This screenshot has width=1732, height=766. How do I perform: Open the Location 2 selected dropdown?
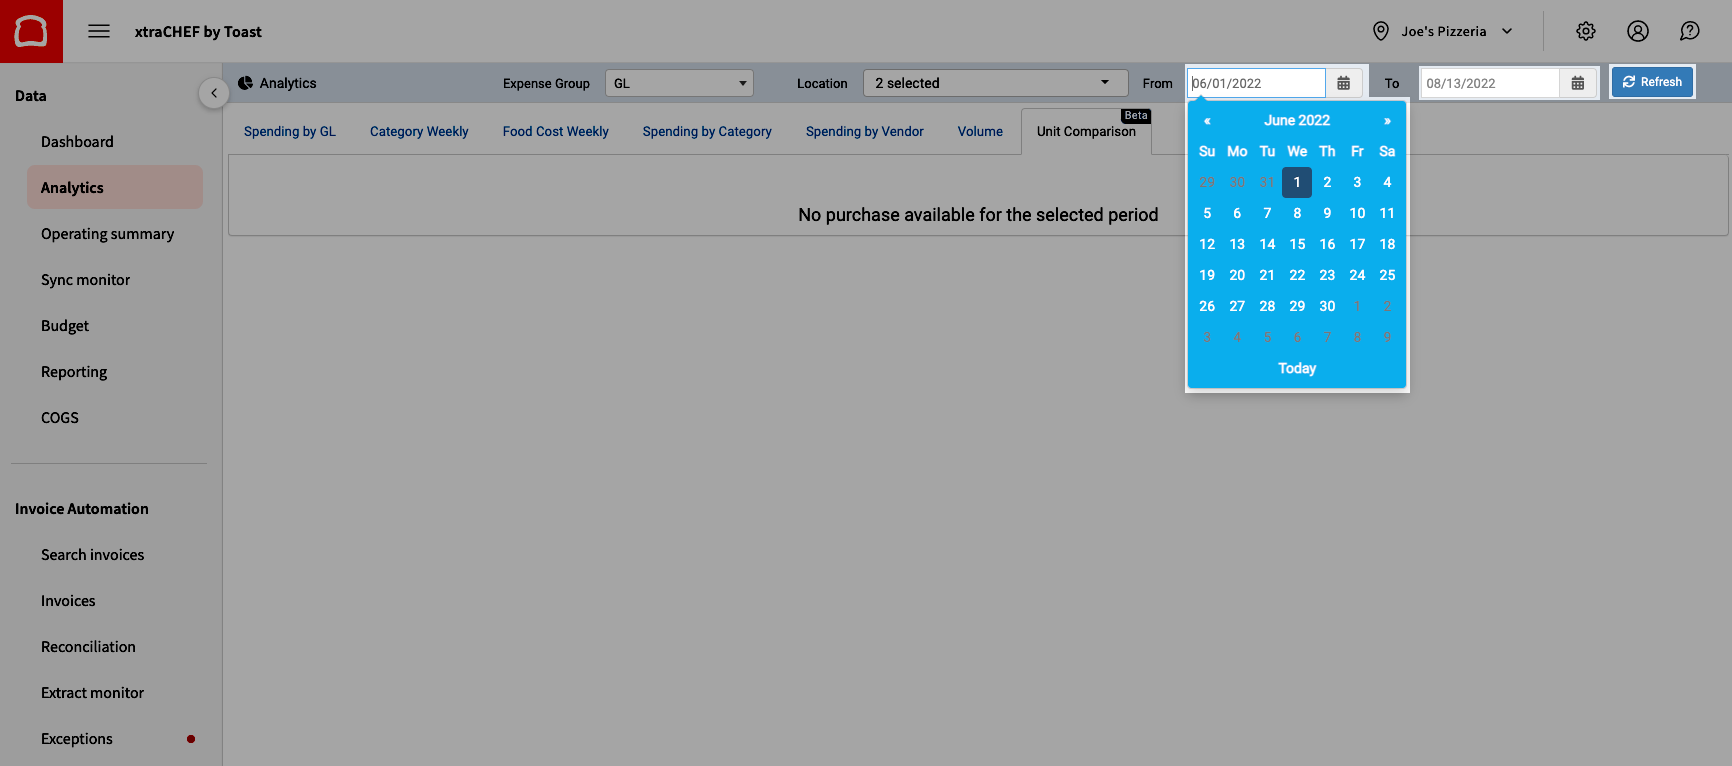[994, 83]
